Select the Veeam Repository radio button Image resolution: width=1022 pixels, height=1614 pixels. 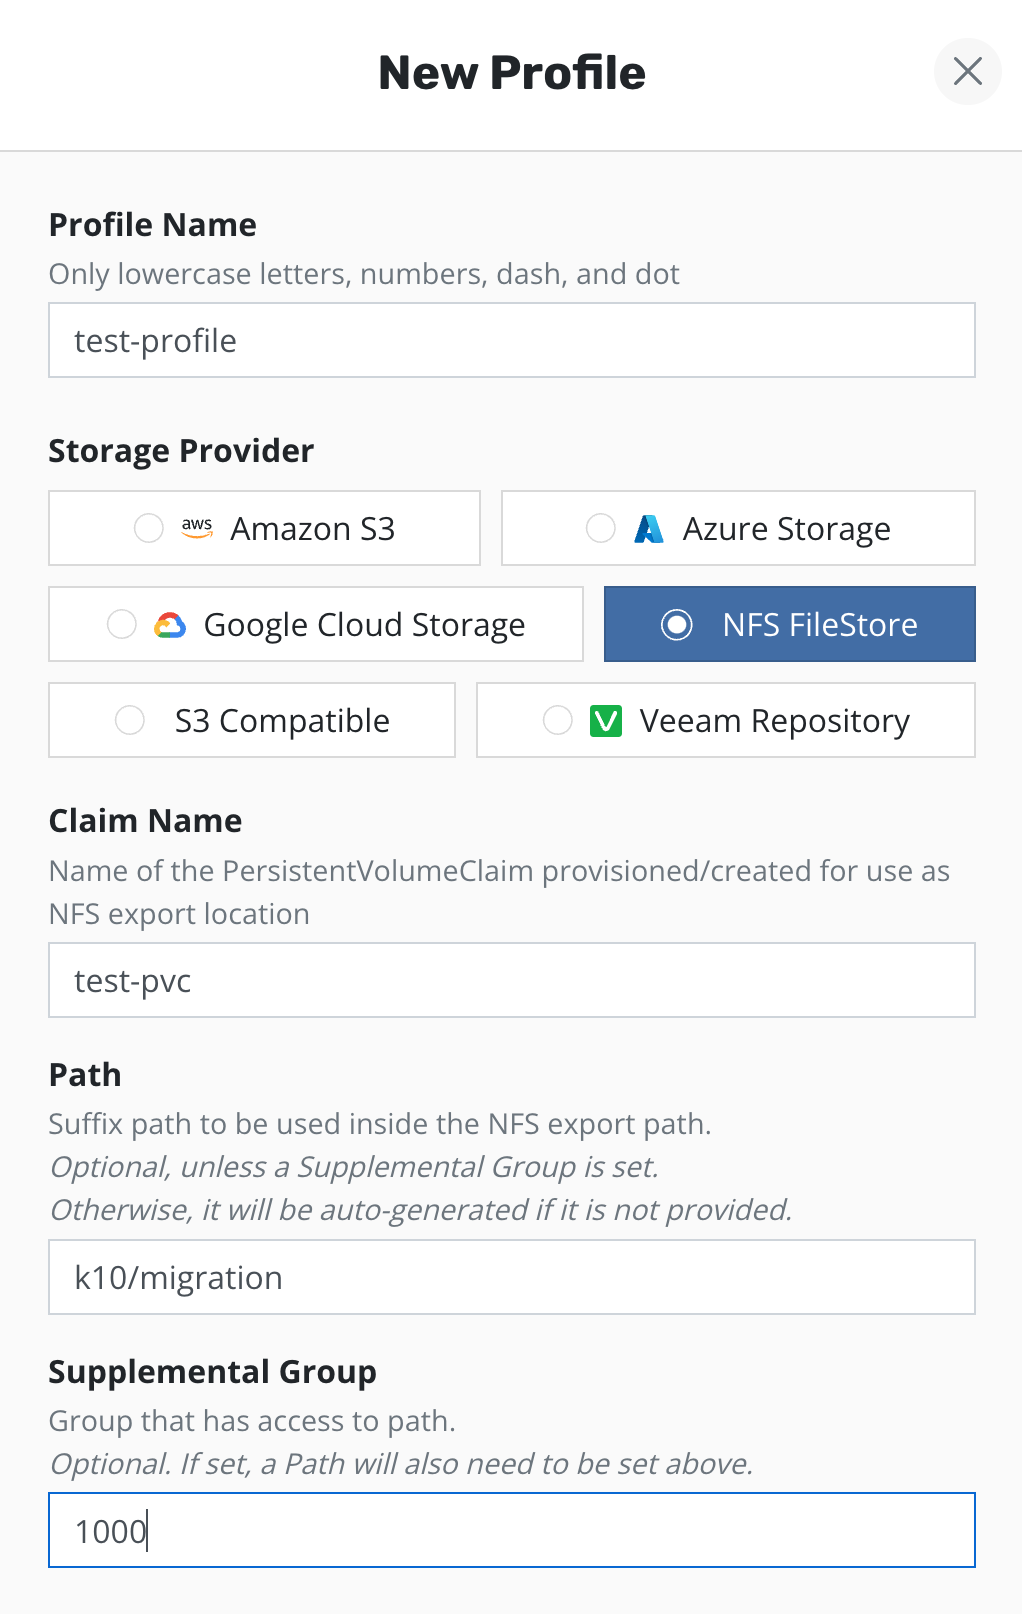(x=557, y=721)
